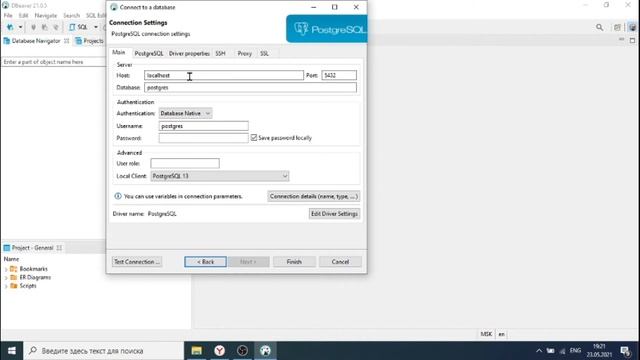Image resolution: width=640 pixels, height=360 pixels.
Task: Click the maximize editor area square icon
Action: click(632, 40)
